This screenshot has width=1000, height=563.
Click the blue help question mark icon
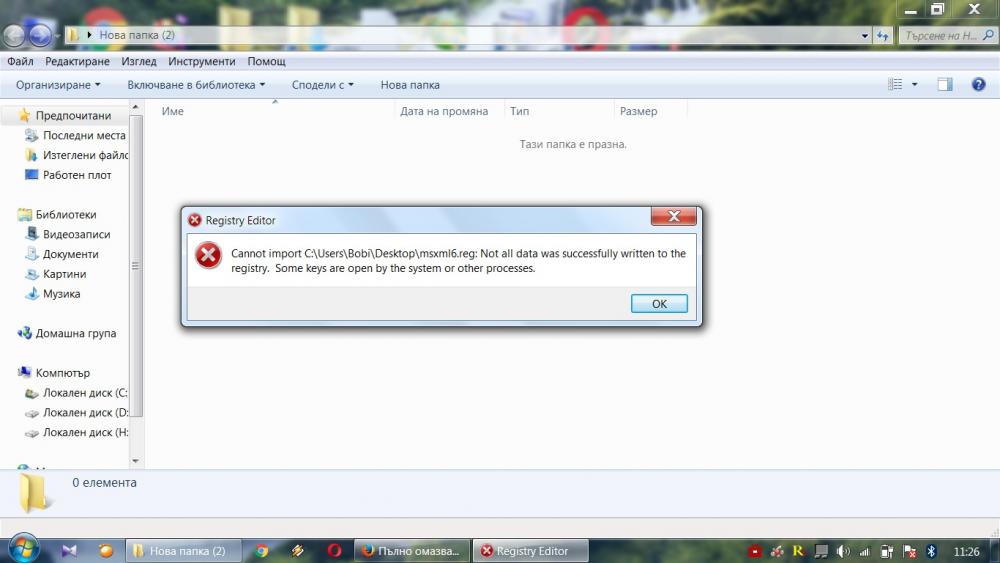[978, 84]
